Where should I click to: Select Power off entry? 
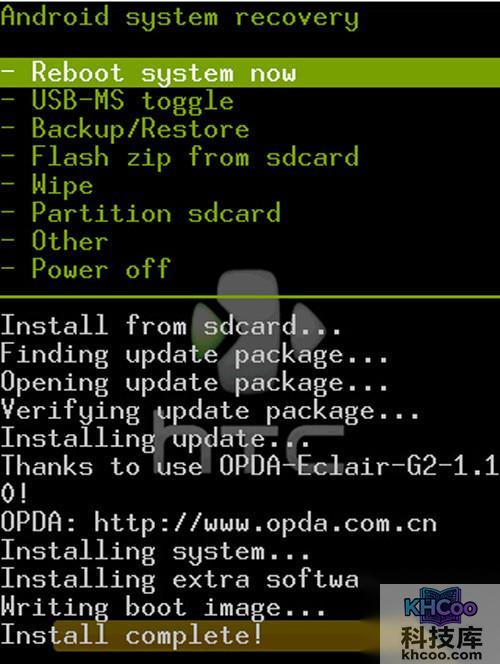tap(86, 268)
